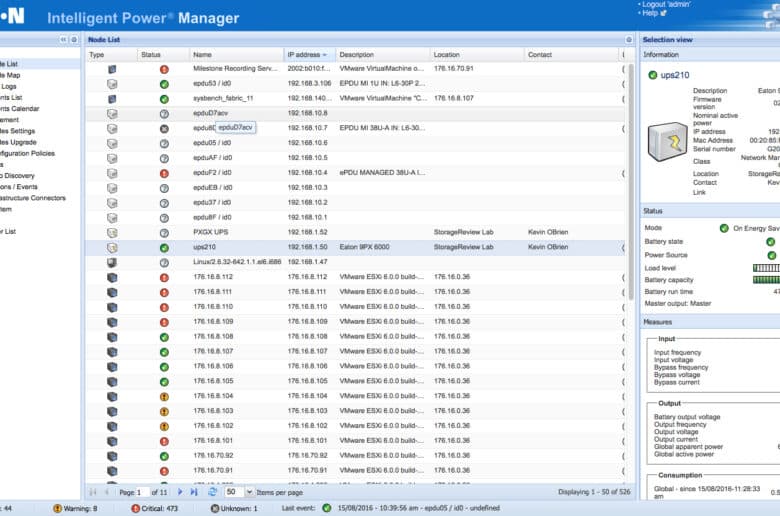The width and height of the screenshot is (780, 516).
Task: Open Upgrade item in left navigation
Action: pos(18,142)
